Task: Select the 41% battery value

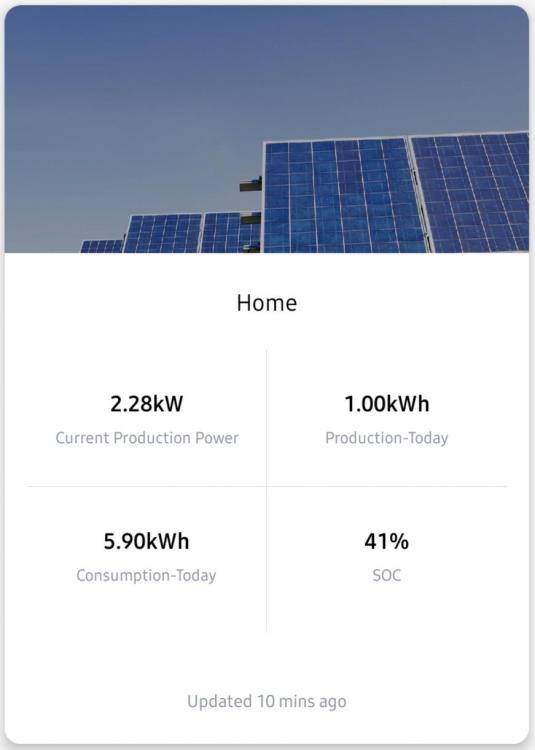Action: click(x=386, y=541)
